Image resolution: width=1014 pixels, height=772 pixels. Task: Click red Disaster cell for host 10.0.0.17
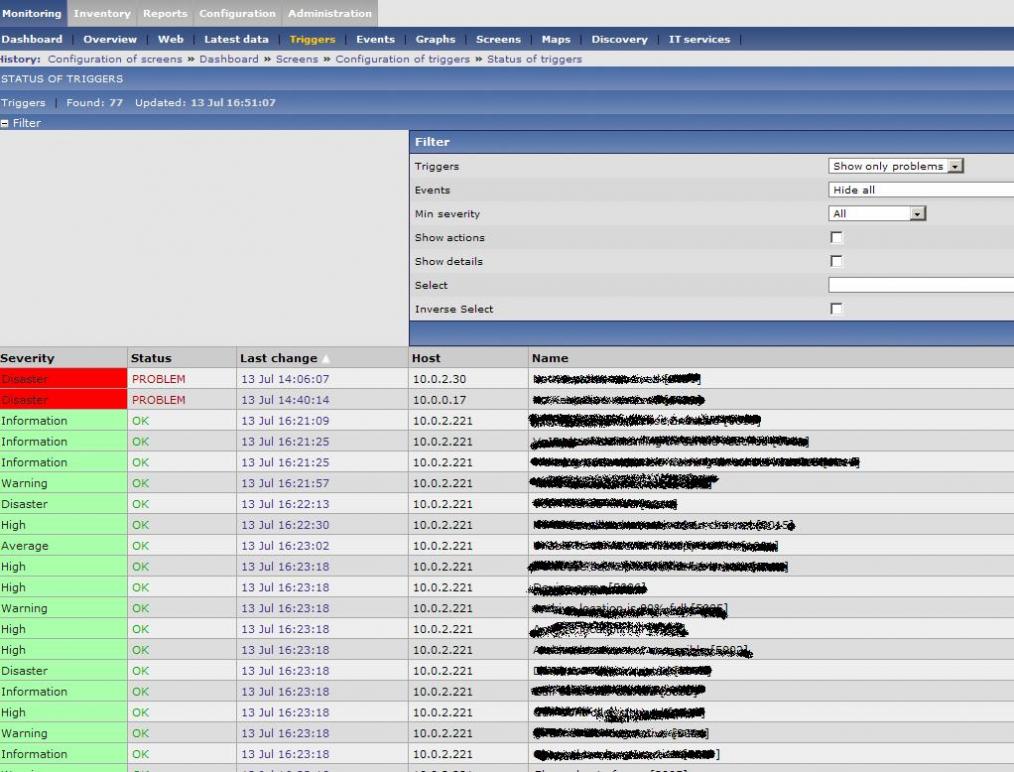tap(63, 400)
